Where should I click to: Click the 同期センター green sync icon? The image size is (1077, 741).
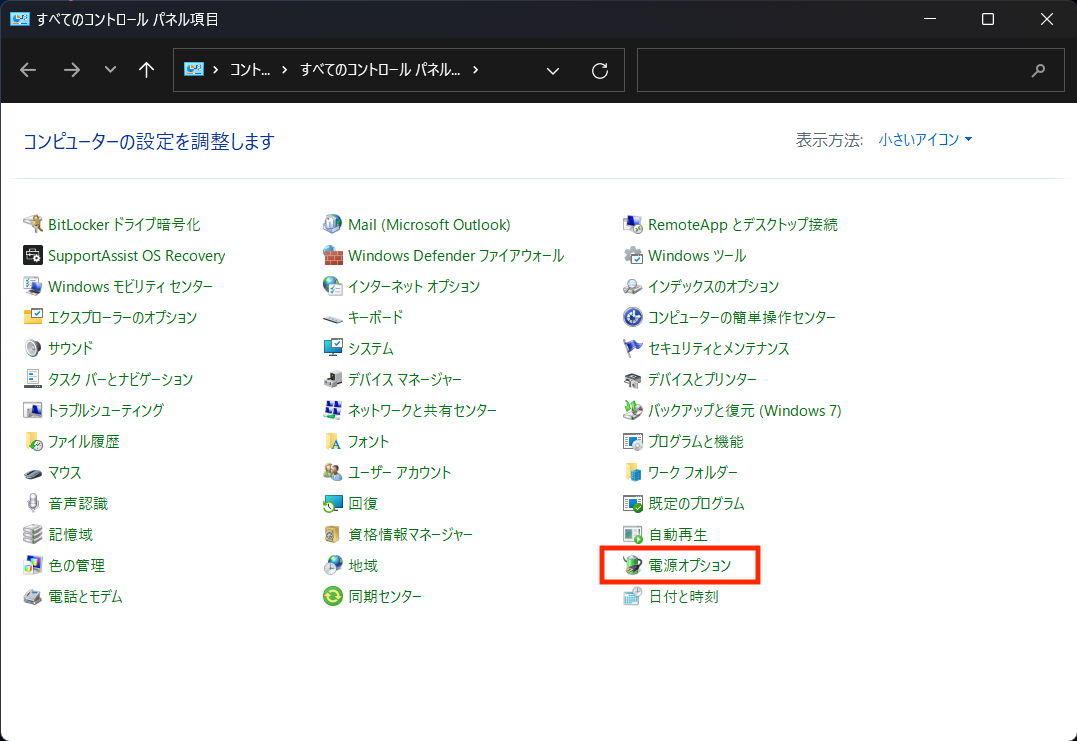pyautogui.click(x=333, y=597)
